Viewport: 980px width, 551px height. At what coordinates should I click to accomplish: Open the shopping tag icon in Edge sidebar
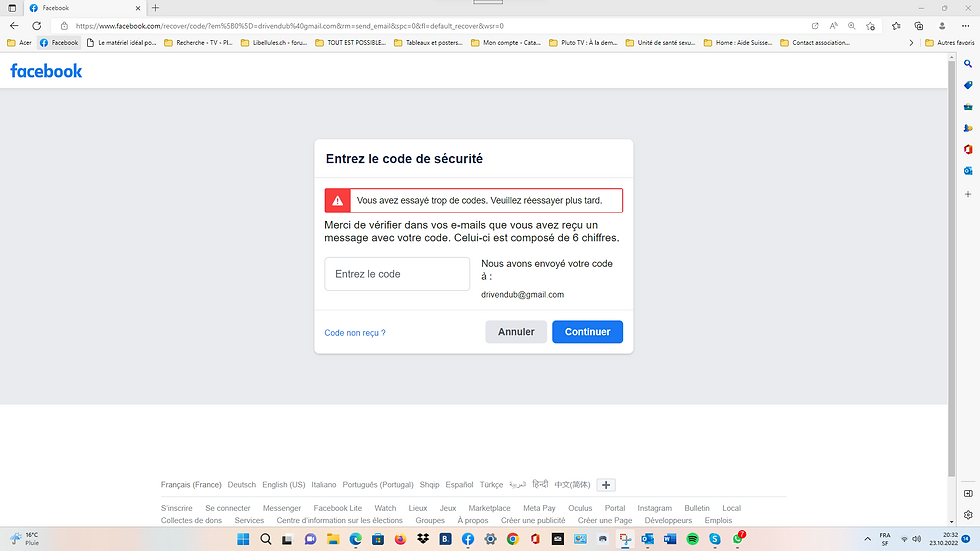pyautogui.click(x=968, y=85)
